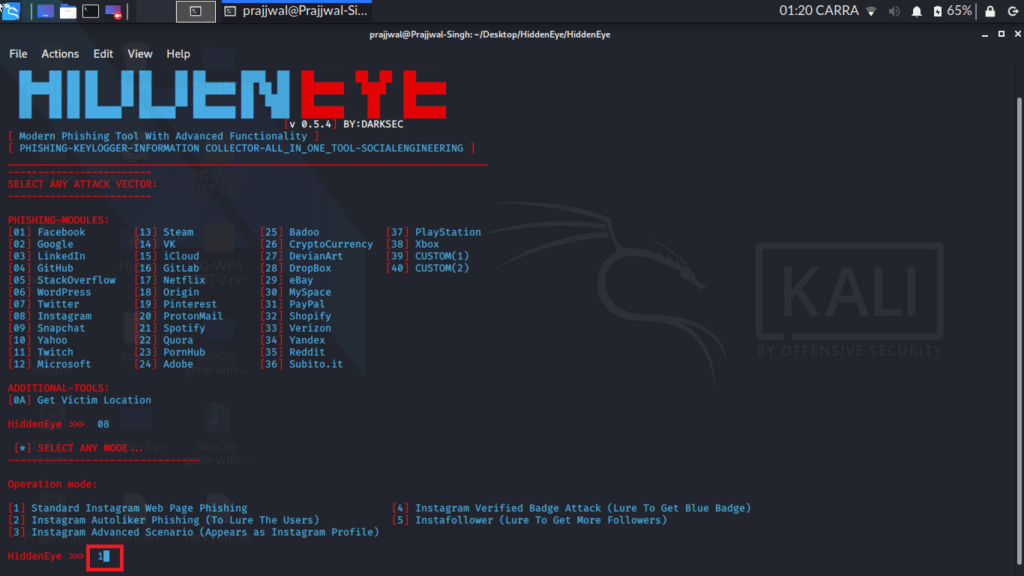This screenshot has width=1024, height=576.
Task: Click the "[04] GitHub" entry
Action: (40, 268)
